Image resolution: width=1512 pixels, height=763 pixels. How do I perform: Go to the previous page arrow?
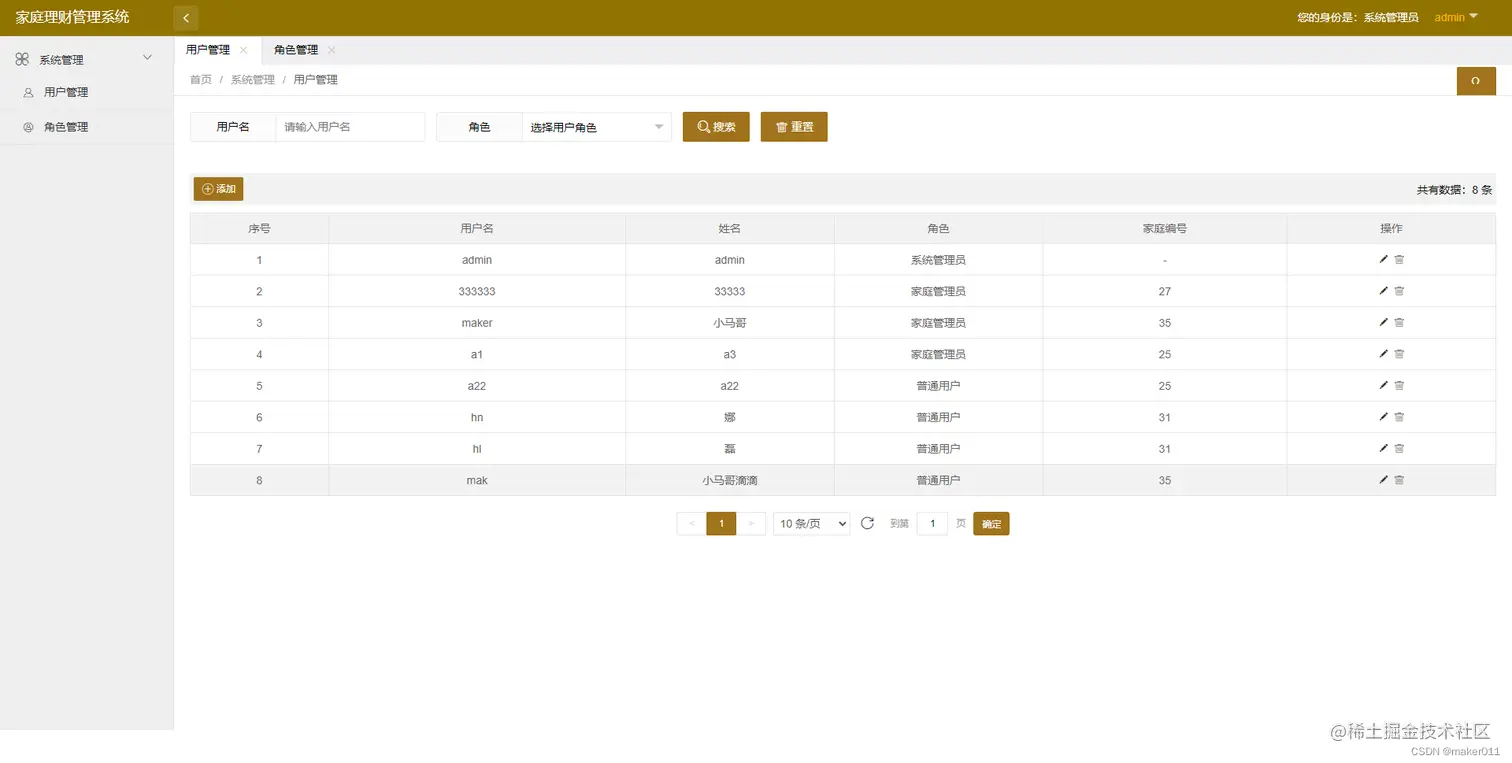[x=691, y=523]
